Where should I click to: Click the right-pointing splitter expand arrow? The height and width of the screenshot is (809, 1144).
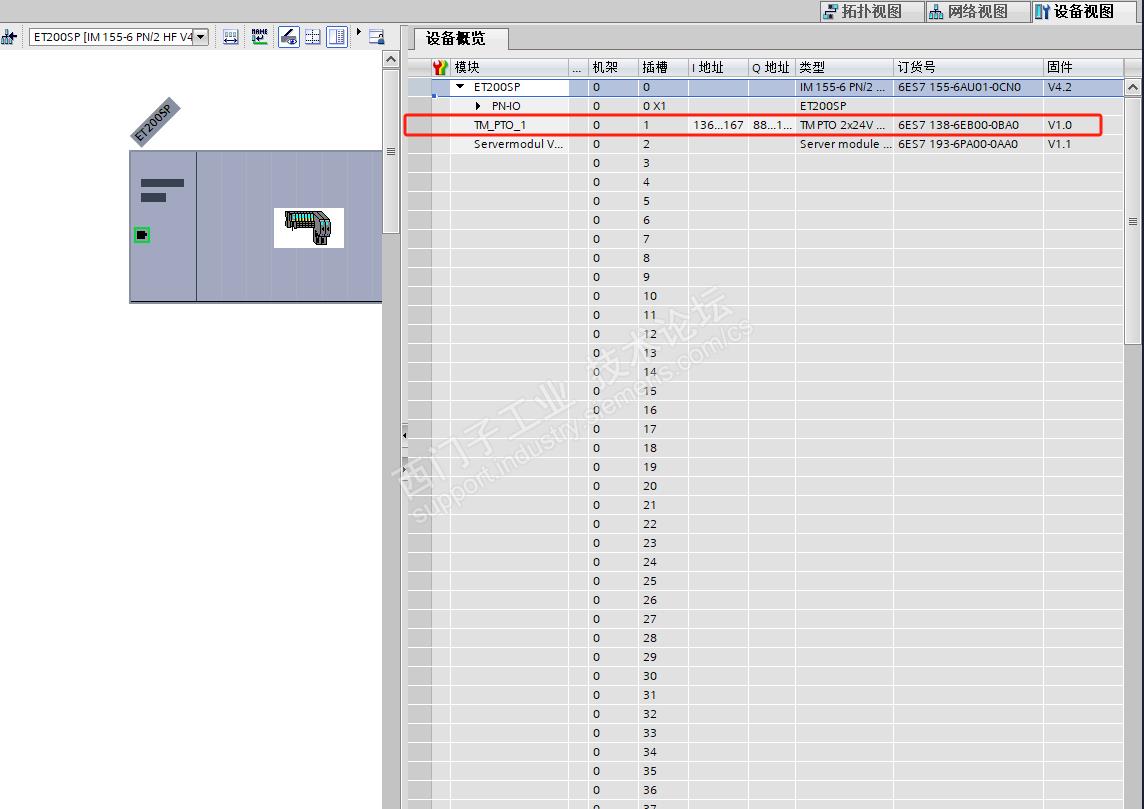404,469
